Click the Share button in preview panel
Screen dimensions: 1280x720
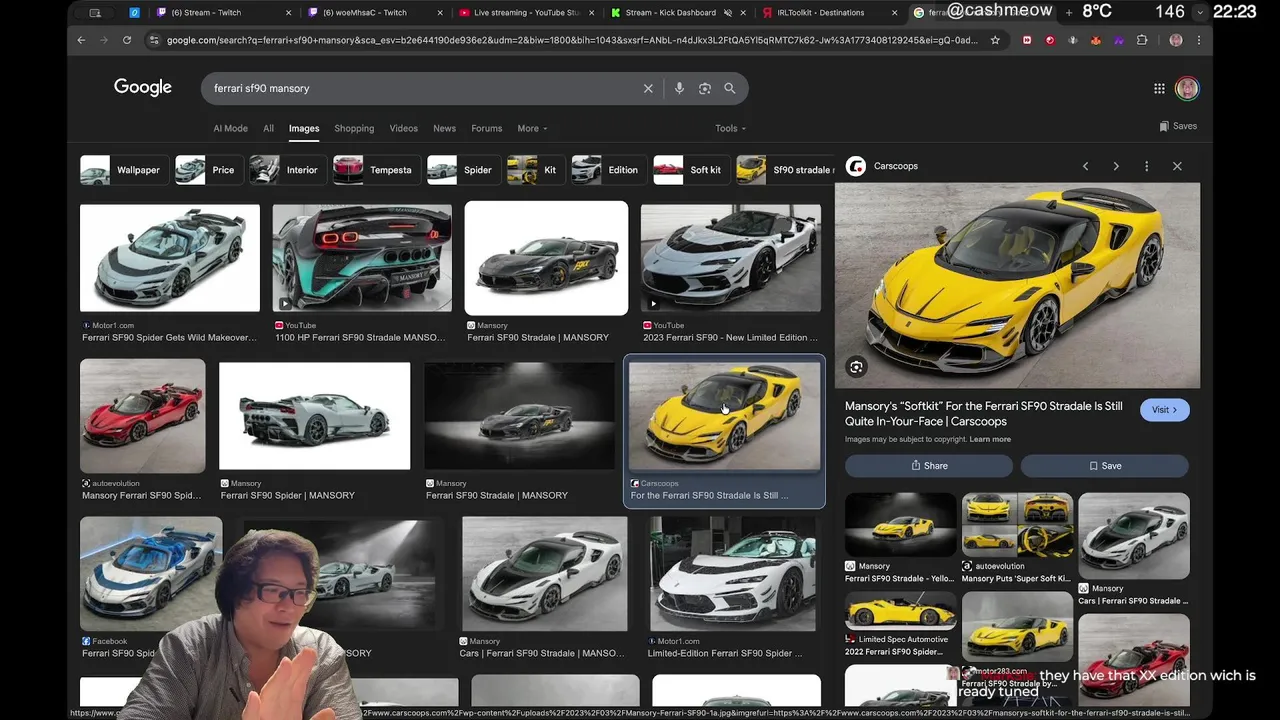pyautogui.click(x=929, y=466)
